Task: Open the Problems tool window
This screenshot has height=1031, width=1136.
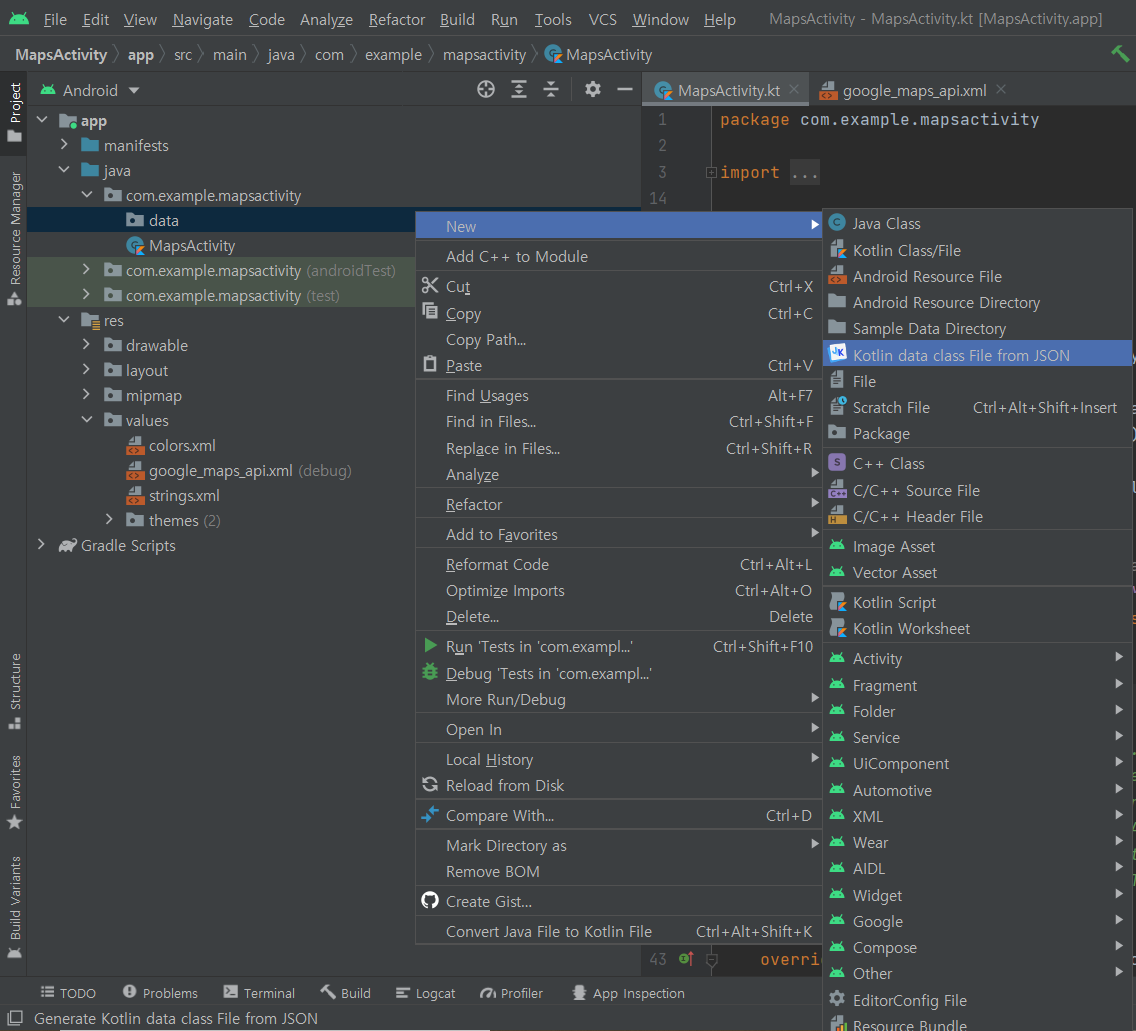Action: click(x=160, y=993)
